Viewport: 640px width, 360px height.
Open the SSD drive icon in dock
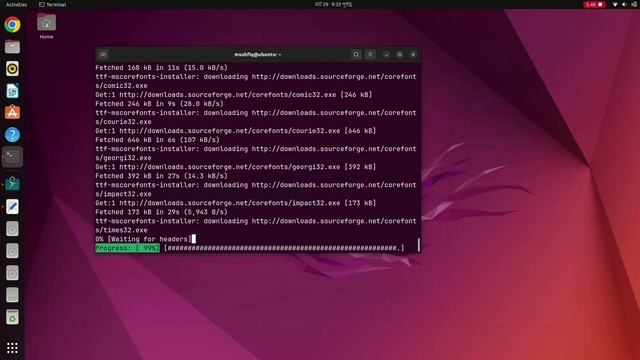tap(12, 295)
